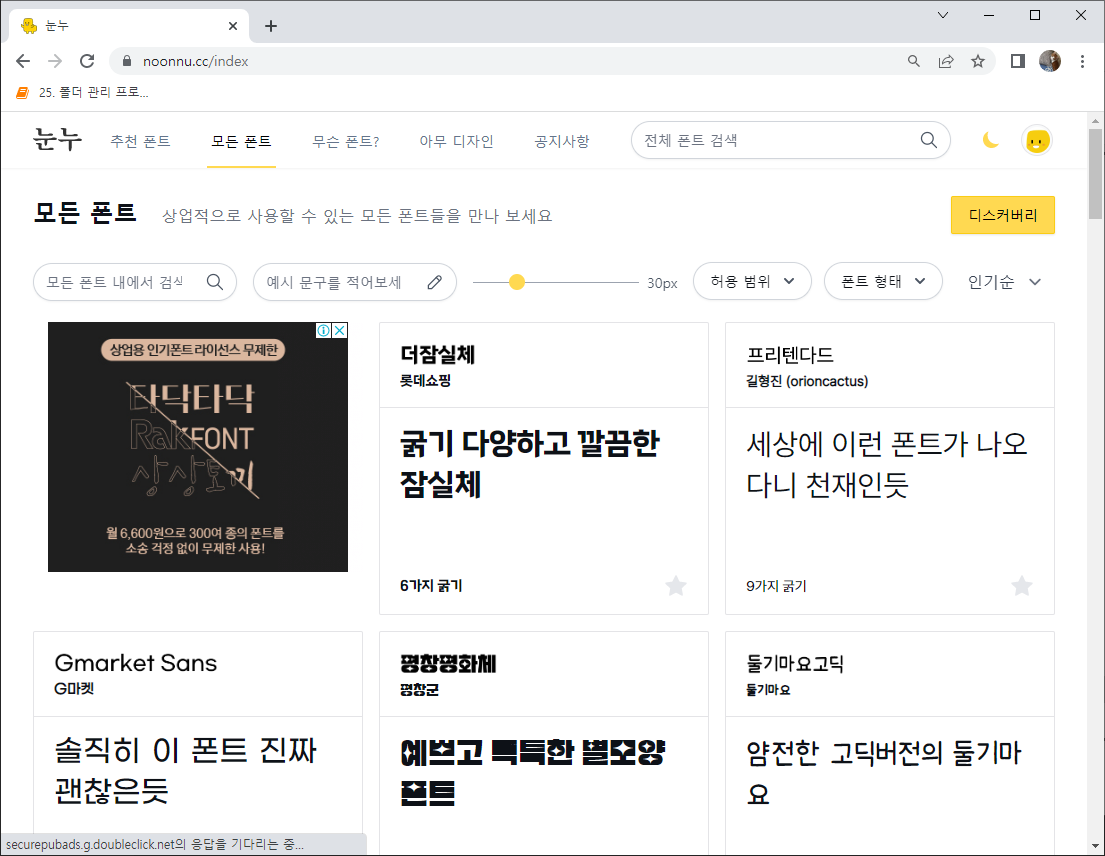This screenshot has height=856, width=1105.
Task: Open the ad info icon
Action: coord(323,330)
